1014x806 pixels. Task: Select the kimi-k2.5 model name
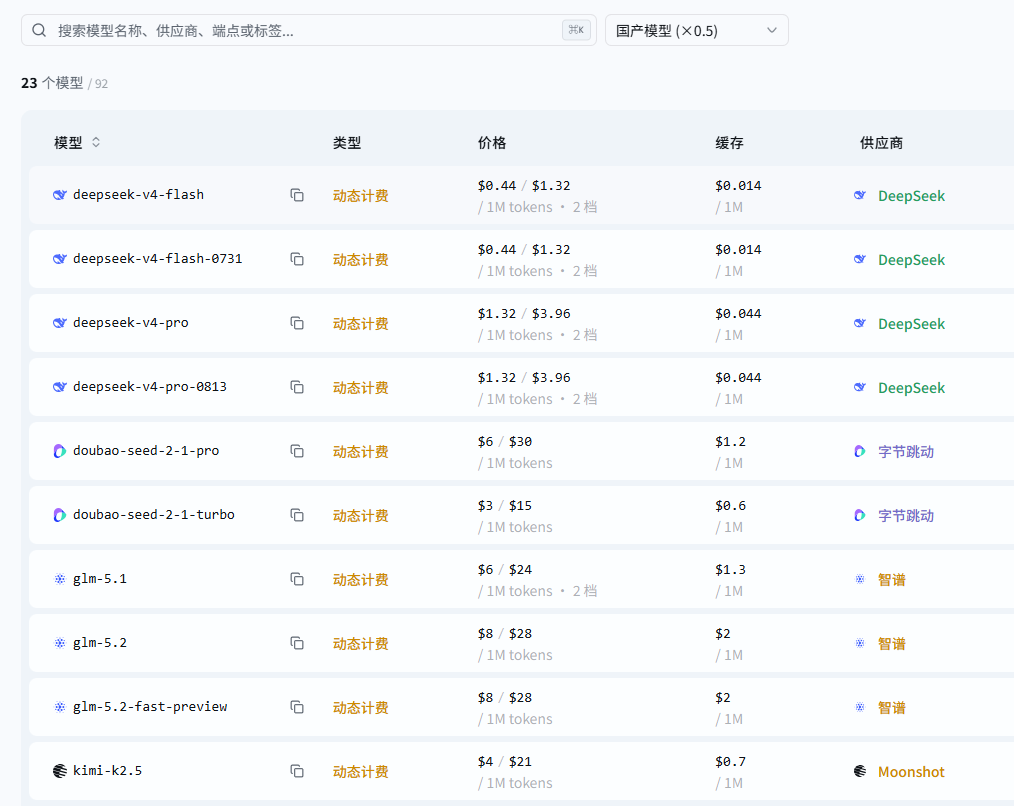[107, 771]
